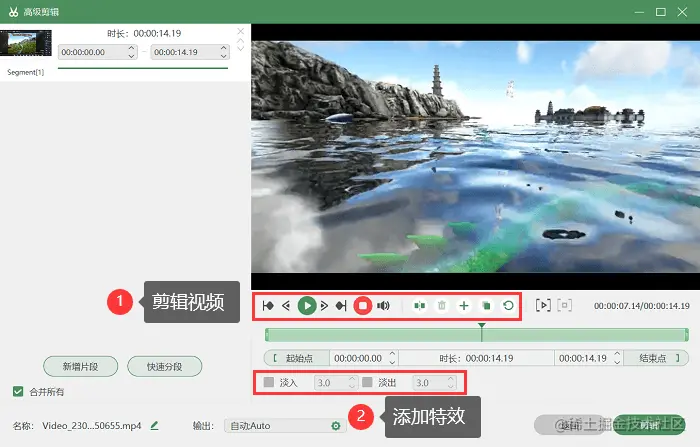Split the clip at the playhead
This screenshot has height=447, width=700.
point(419,306)
